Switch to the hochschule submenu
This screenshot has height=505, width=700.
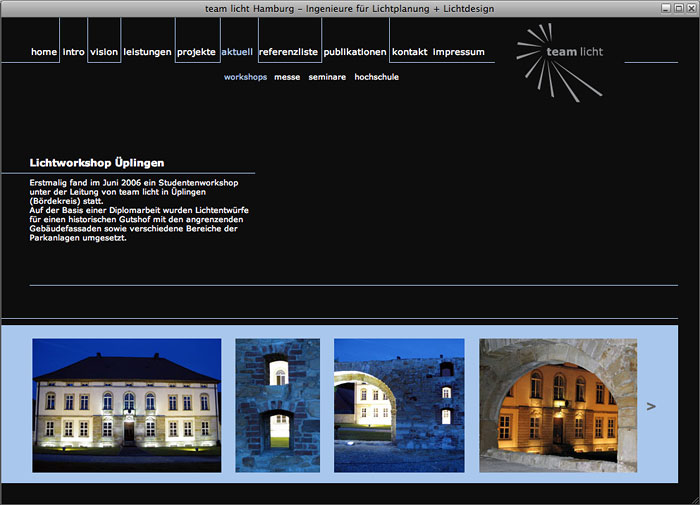376,77
